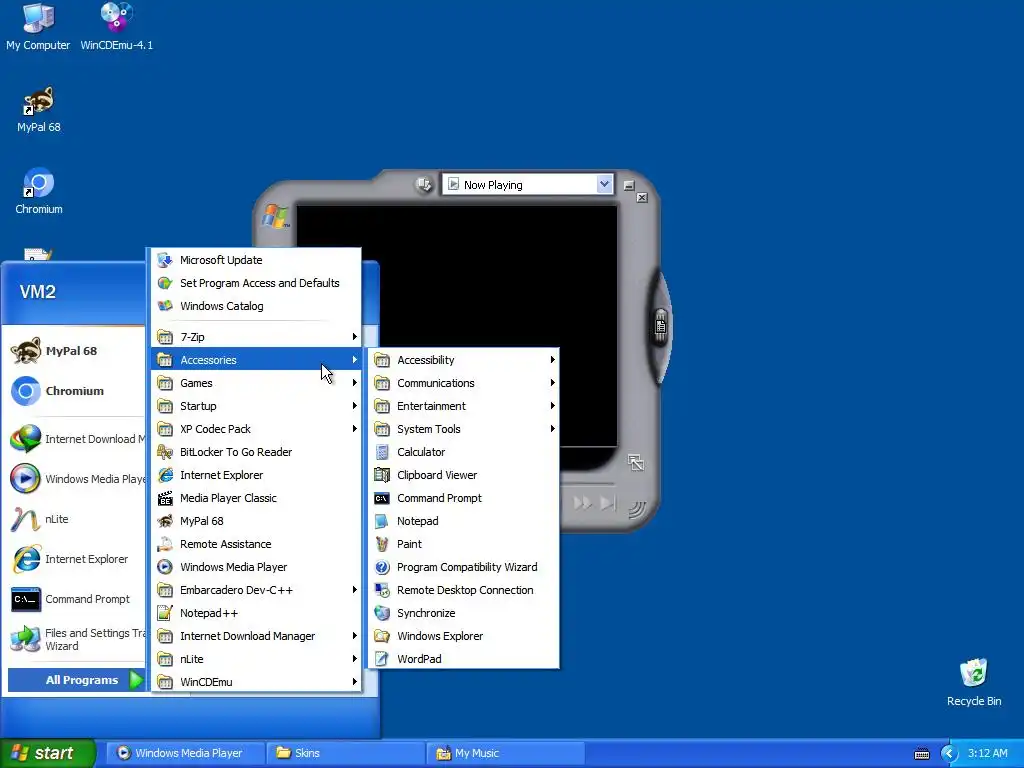Open Recycle Bin on desktop
This screenshot has width=1024, height=768.
974,682
